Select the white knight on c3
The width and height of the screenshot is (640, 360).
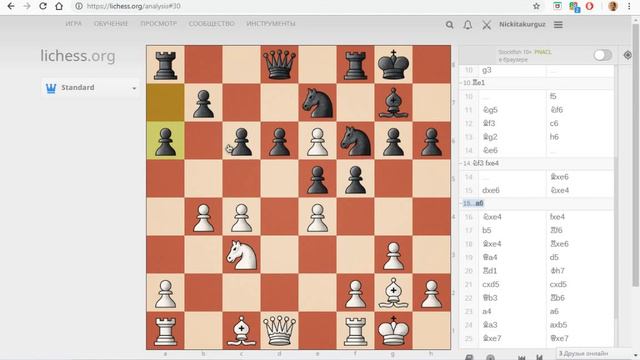pyautogui.click(x=242, y=255)
